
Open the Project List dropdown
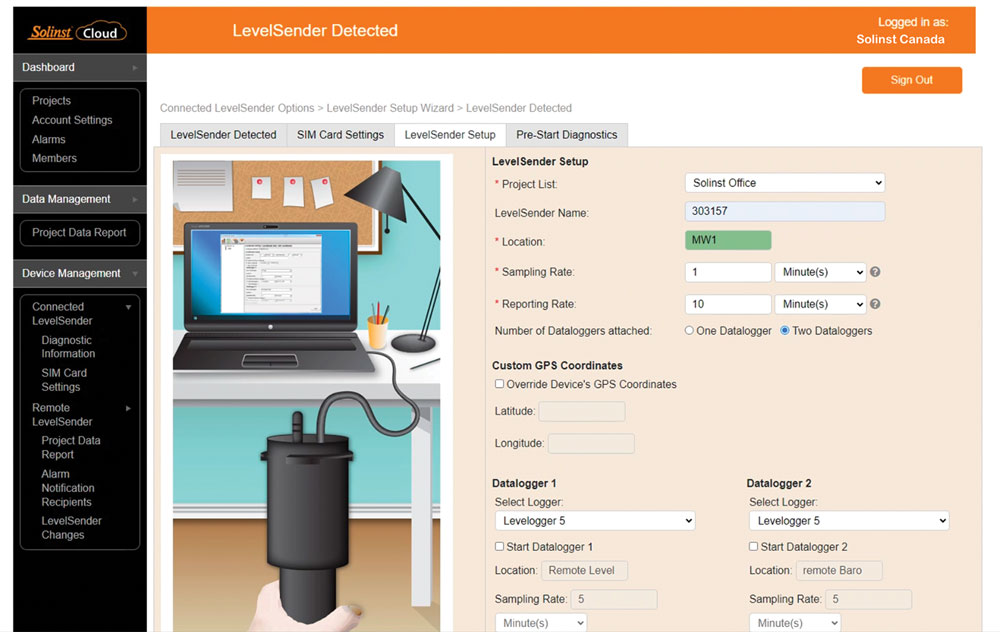coord(785,183)
